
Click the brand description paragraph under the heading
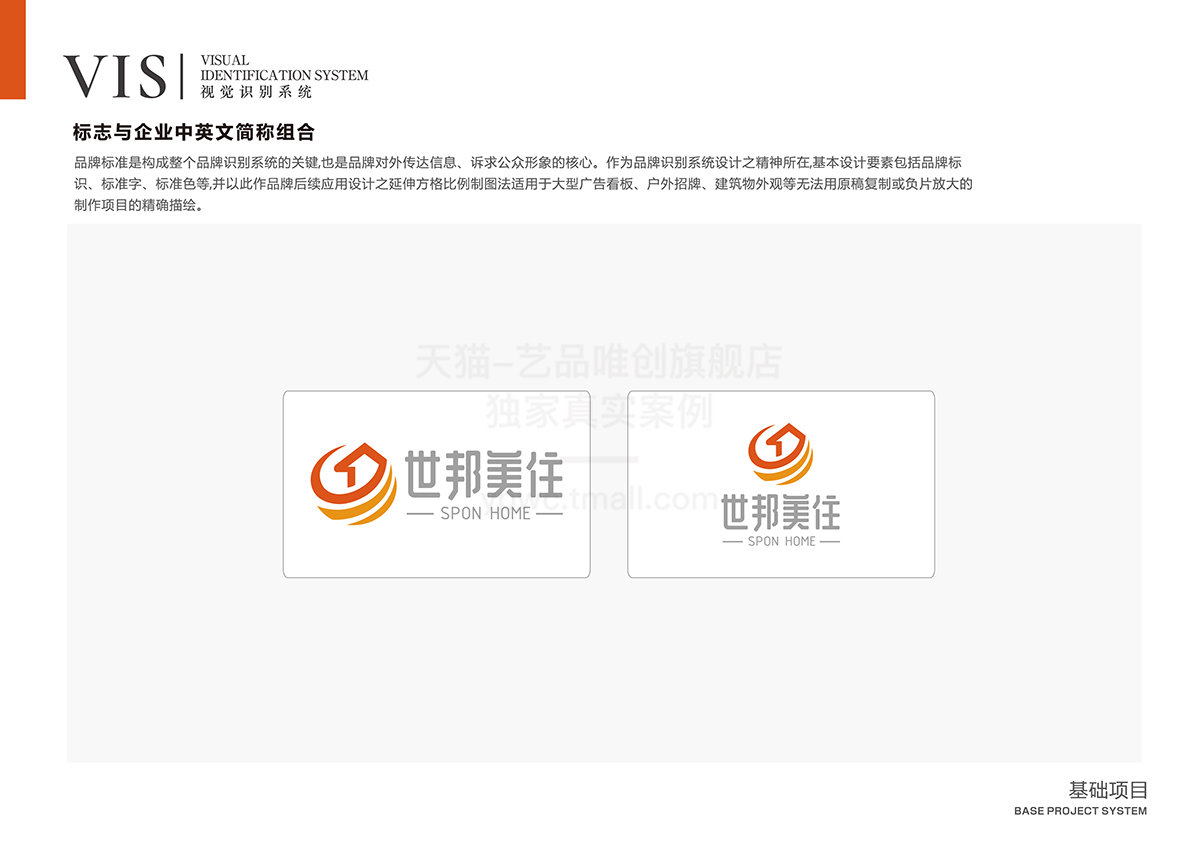point(520,184)
